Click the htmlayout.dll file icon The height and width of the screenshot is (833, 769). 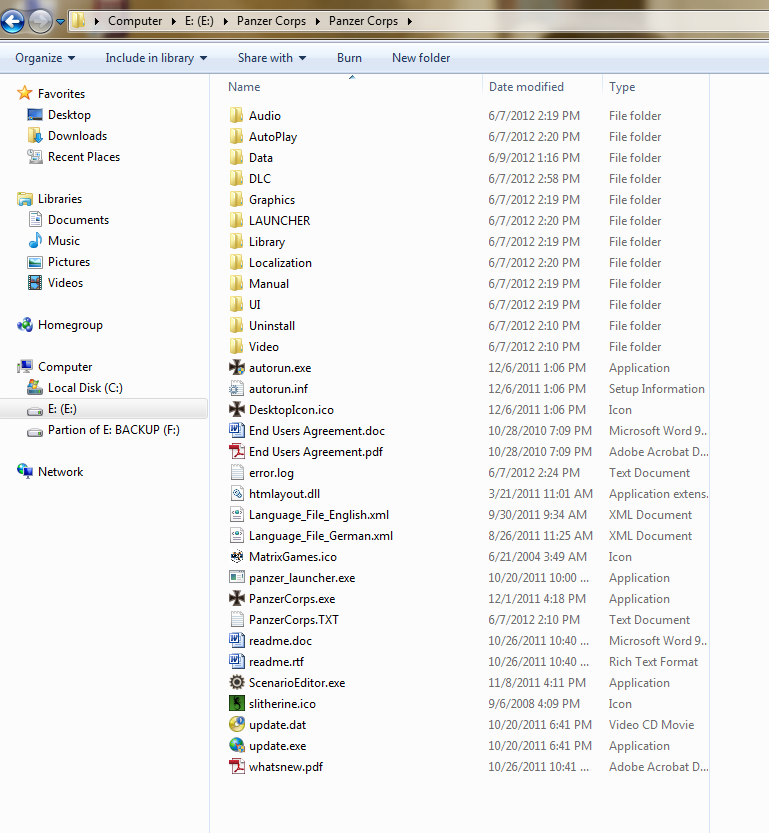coord(237,494)
